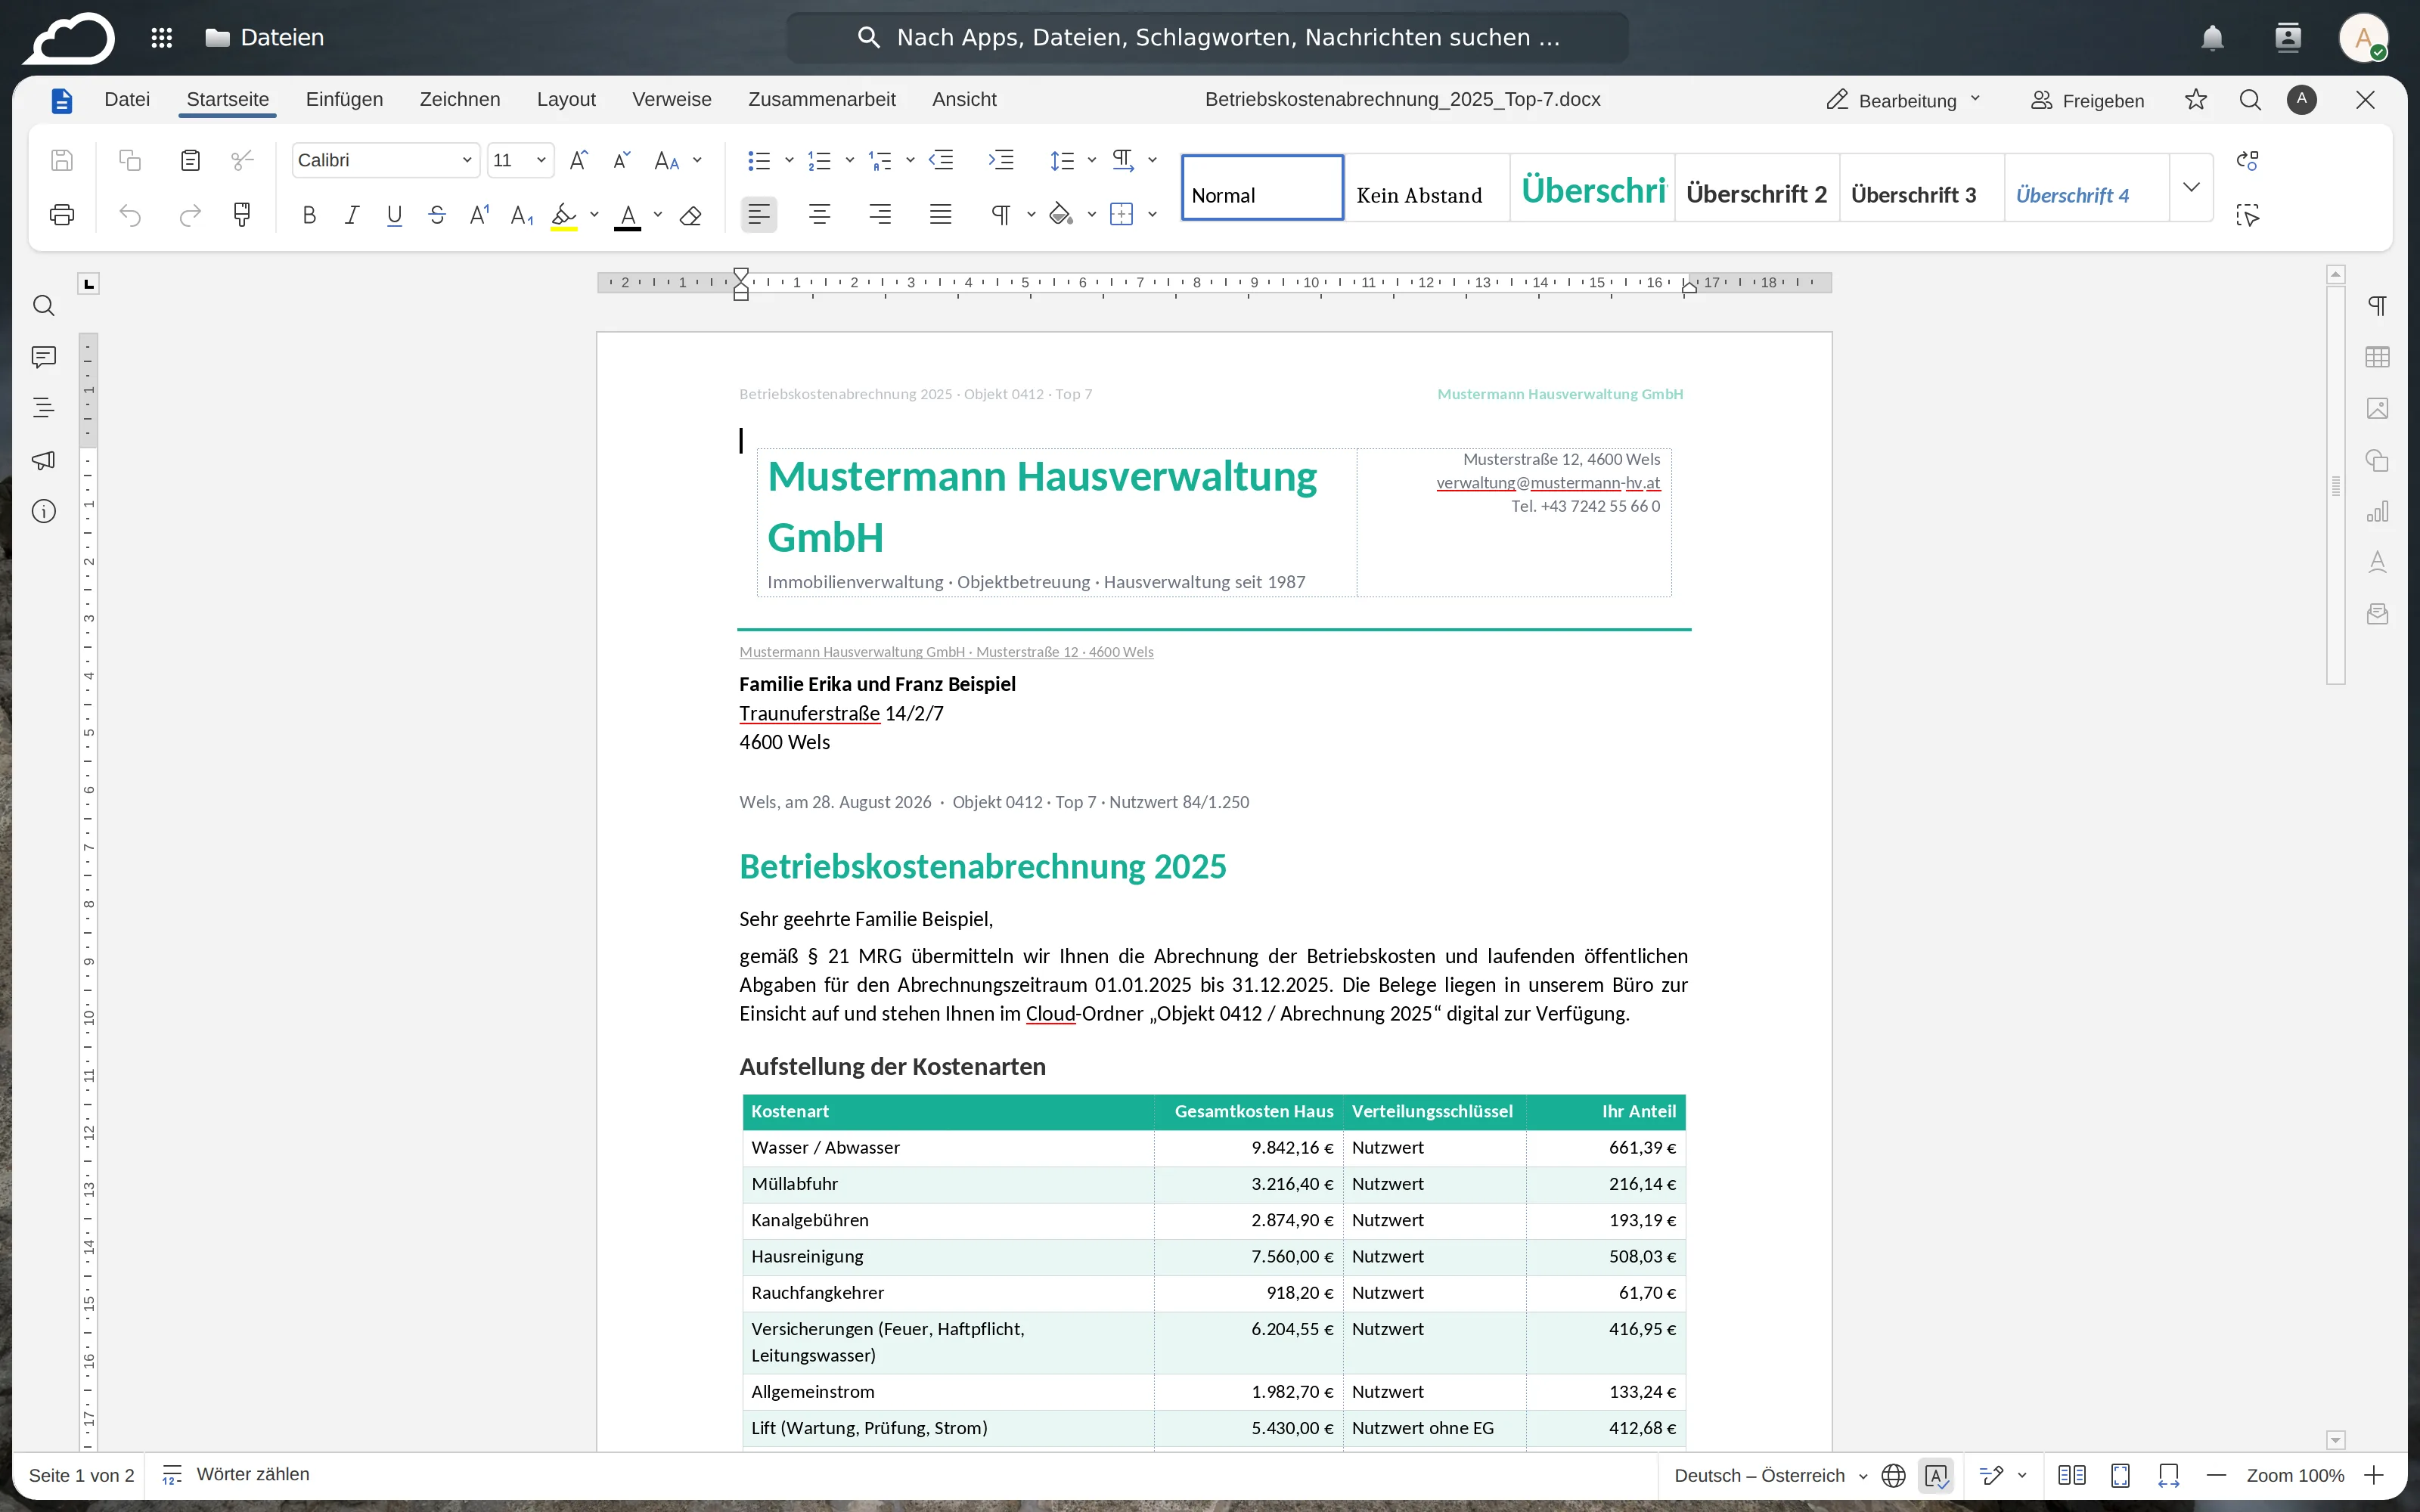Click the Increase indent icon
This screenshot has width=2420, height=1512.
tap(1001, 160)
